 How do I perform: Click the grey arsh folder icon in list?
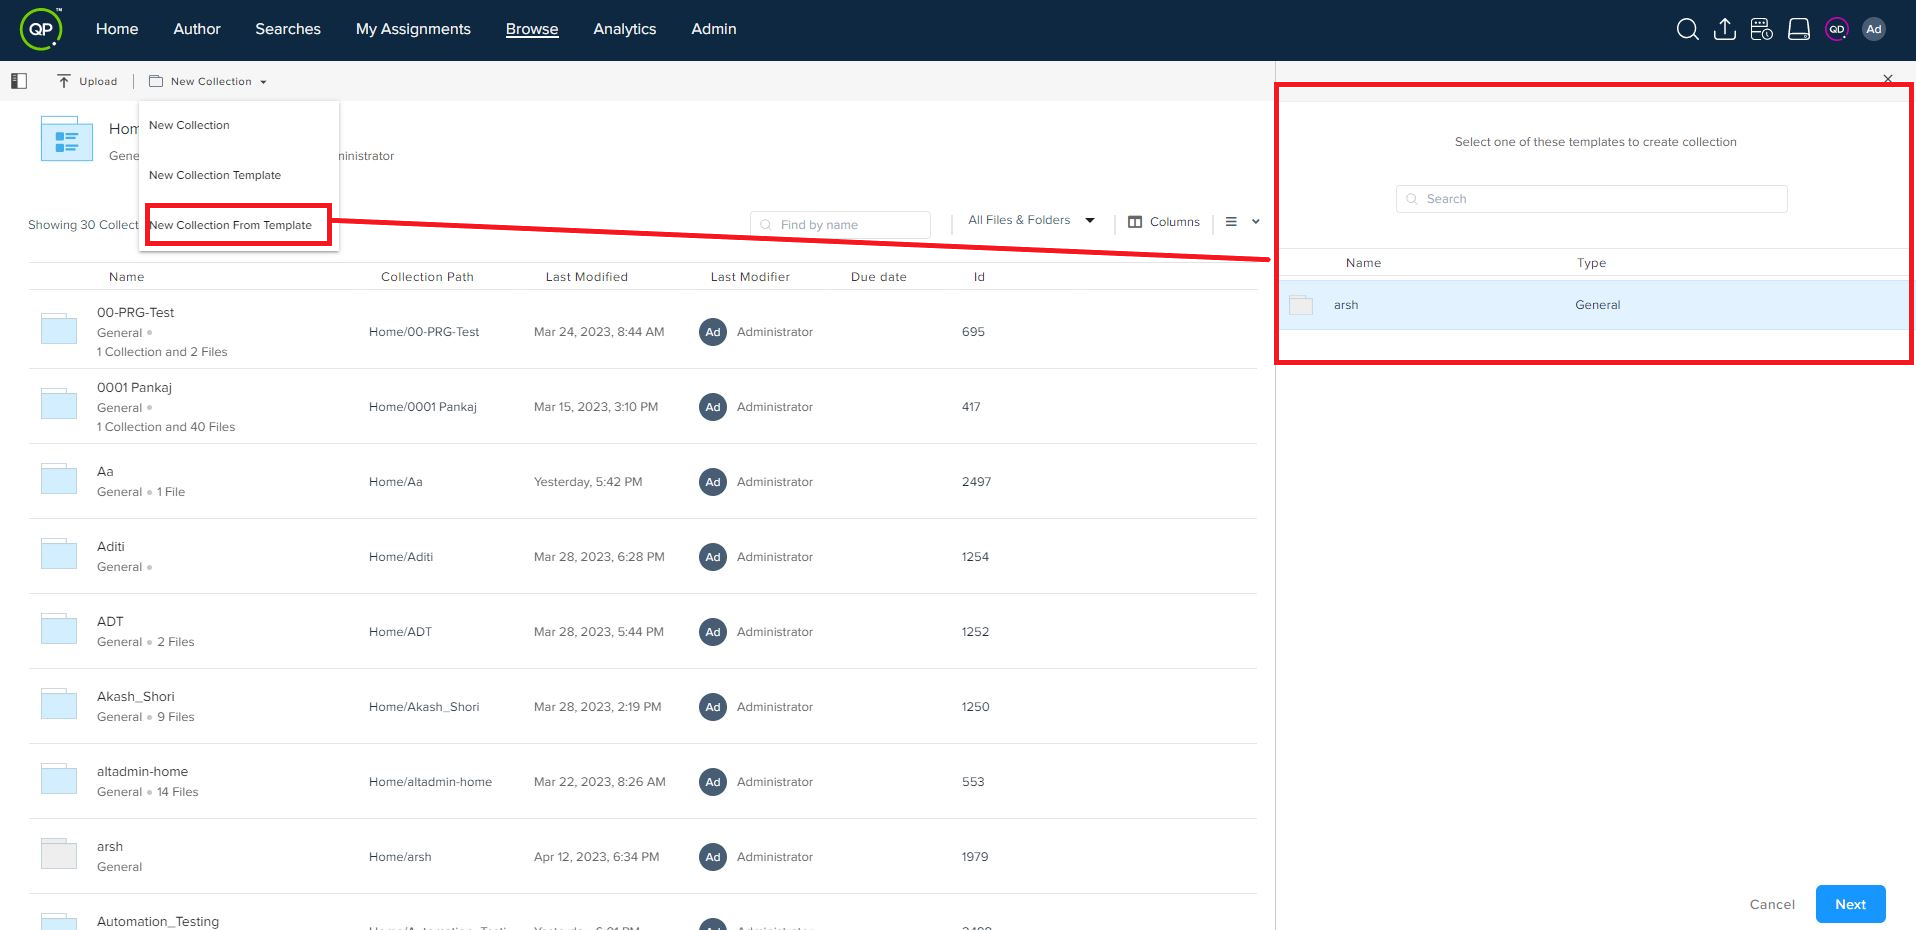tap(59, 854)
